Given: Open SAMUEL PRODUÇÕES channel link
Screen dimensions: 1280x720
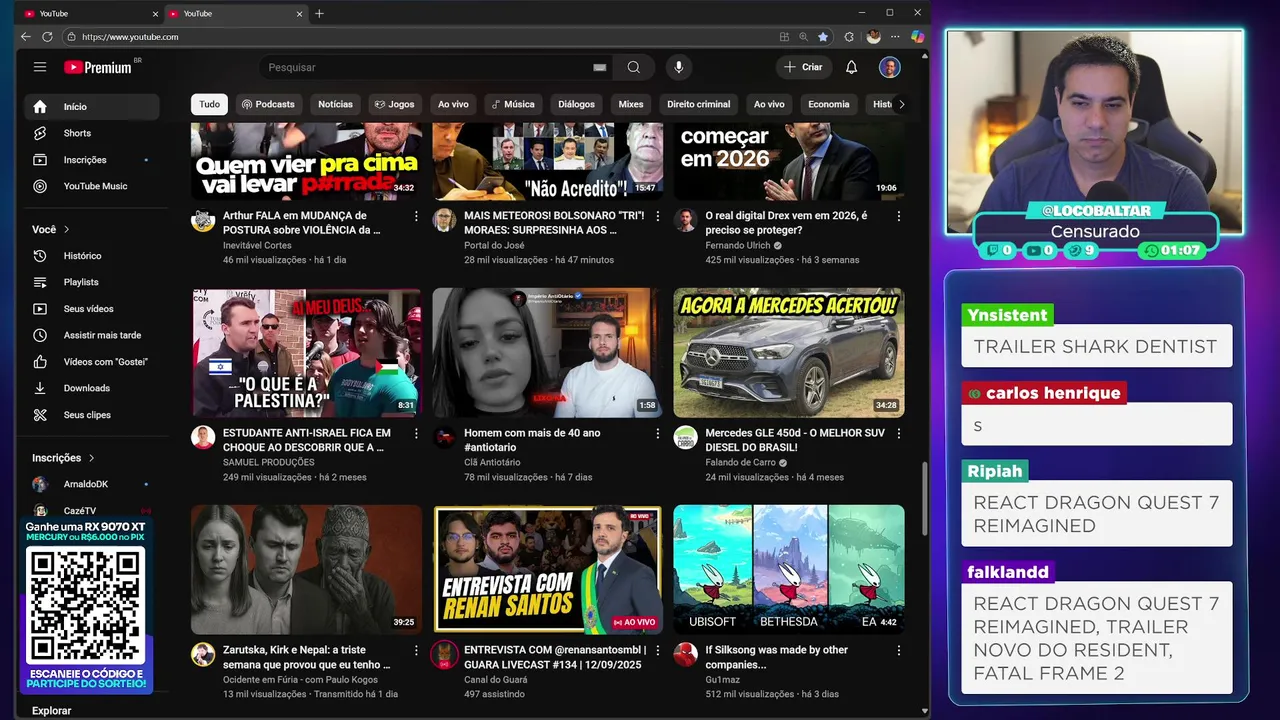Looking at the screenshot, I should point(269,462).
